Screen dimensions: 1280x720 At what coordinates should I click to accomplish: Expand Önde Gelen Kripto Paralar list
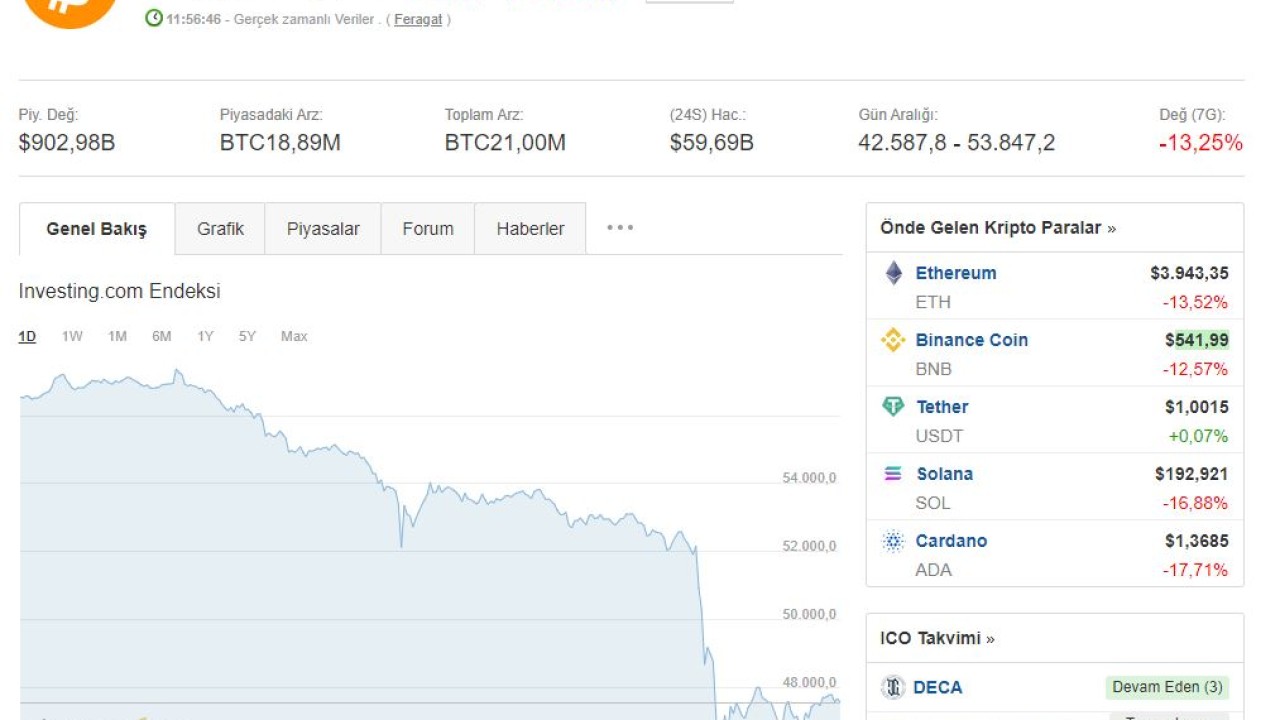click(997, 228)
